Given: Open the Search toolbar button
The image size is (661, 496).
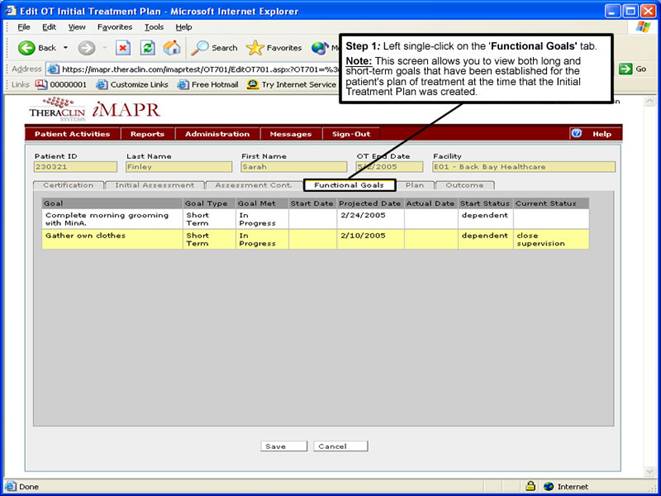Looking at the screenshot, I should coord(215,47).
